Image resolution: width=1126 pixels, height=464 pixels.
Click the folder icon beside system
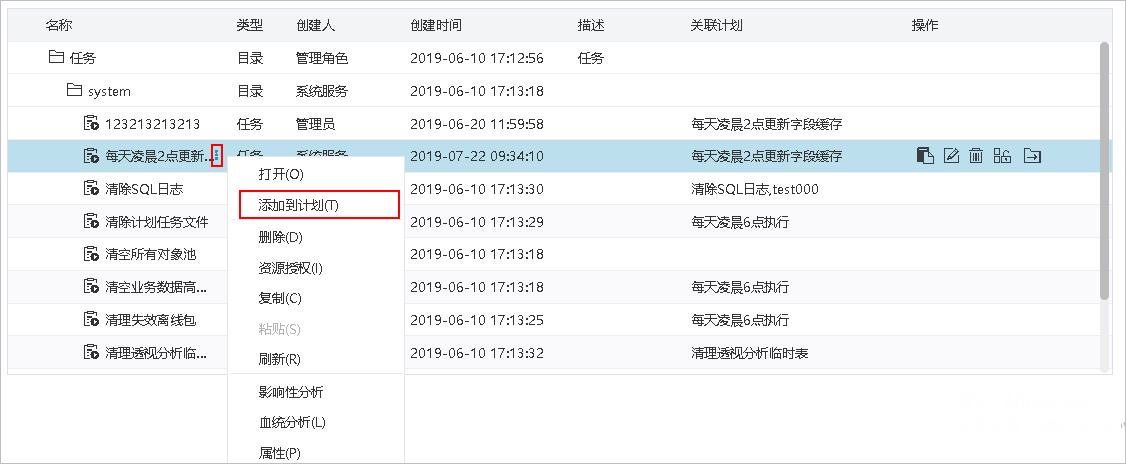pos(74,91)
